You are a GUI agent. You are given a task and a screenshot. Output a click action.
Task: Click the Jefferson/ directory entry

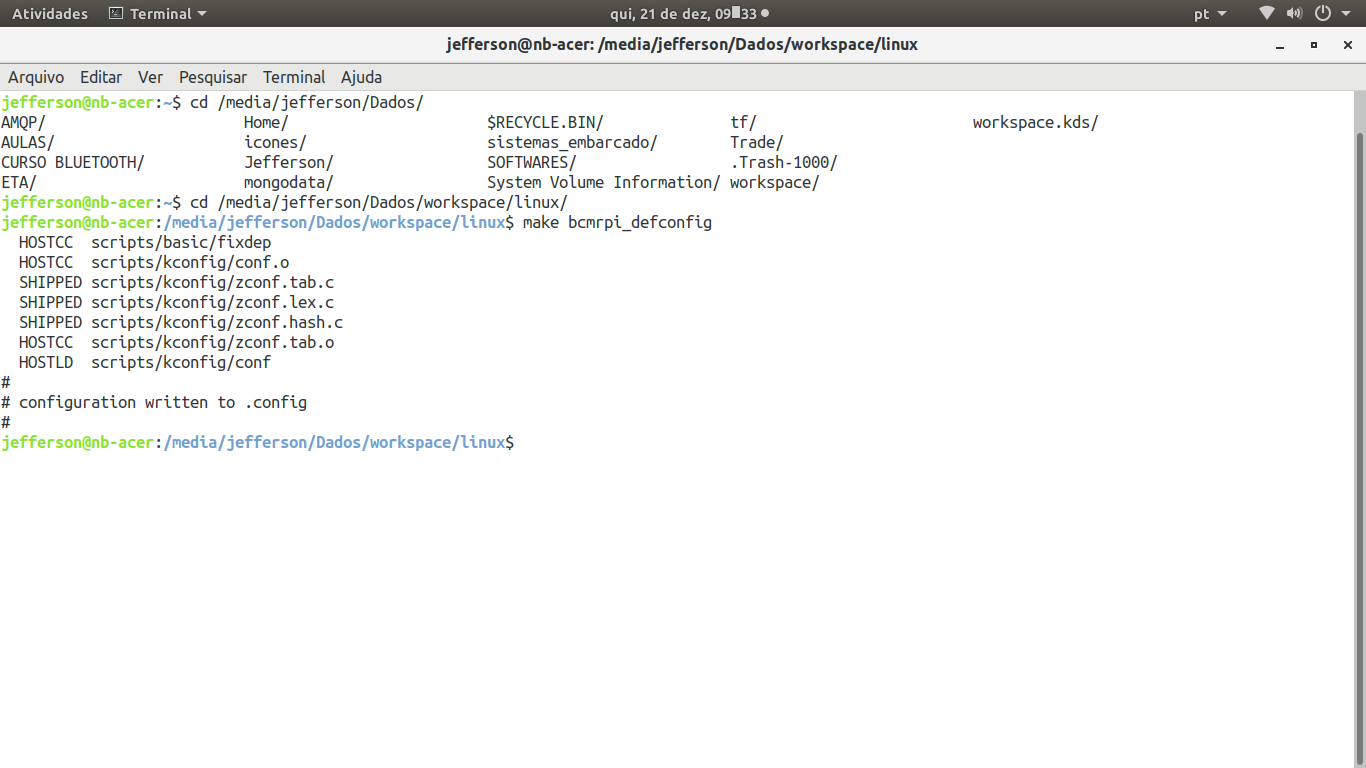[289, 162]
